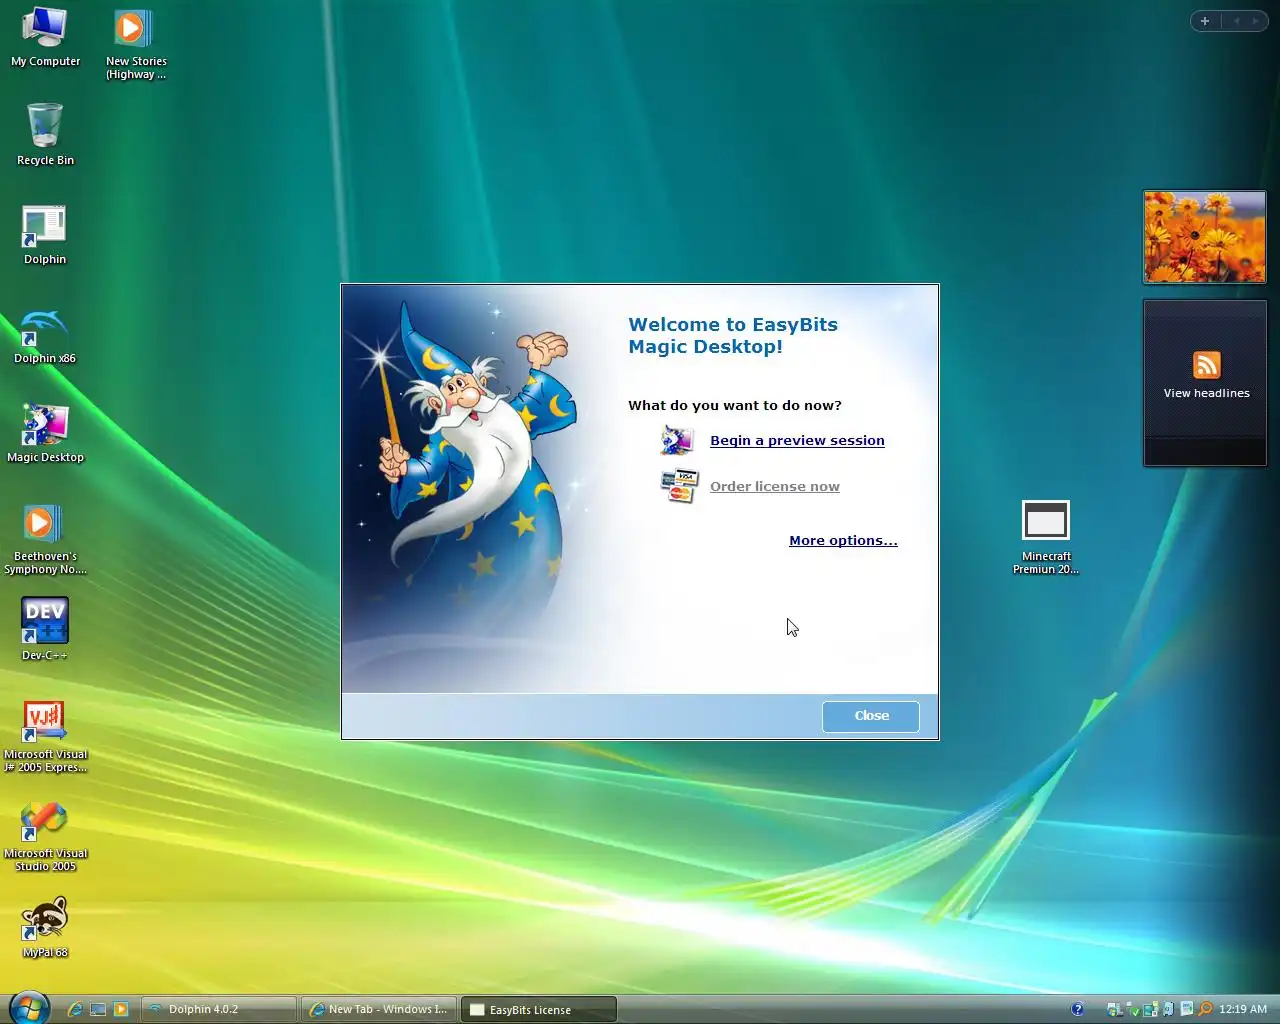
Task: Switch to the New Tab - Windows Internet Explorer taskbar button
Action: point(379,1009)
